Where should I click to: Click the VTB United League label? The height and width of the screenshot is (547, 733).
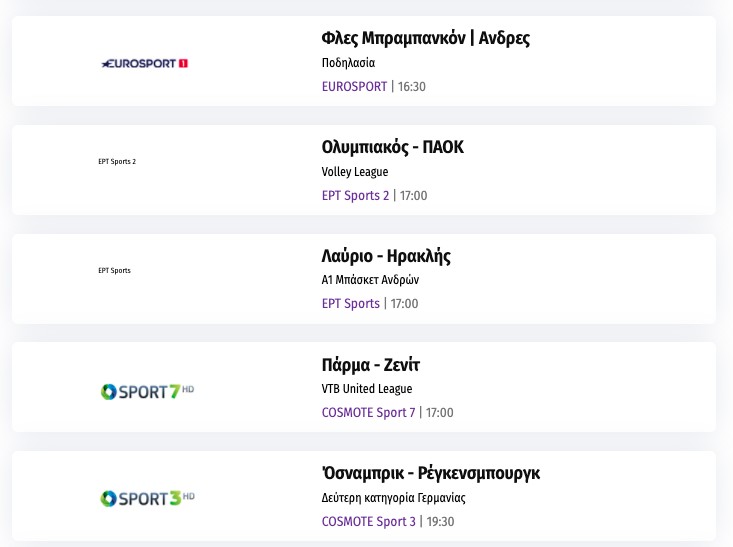(x=366, y=389)
